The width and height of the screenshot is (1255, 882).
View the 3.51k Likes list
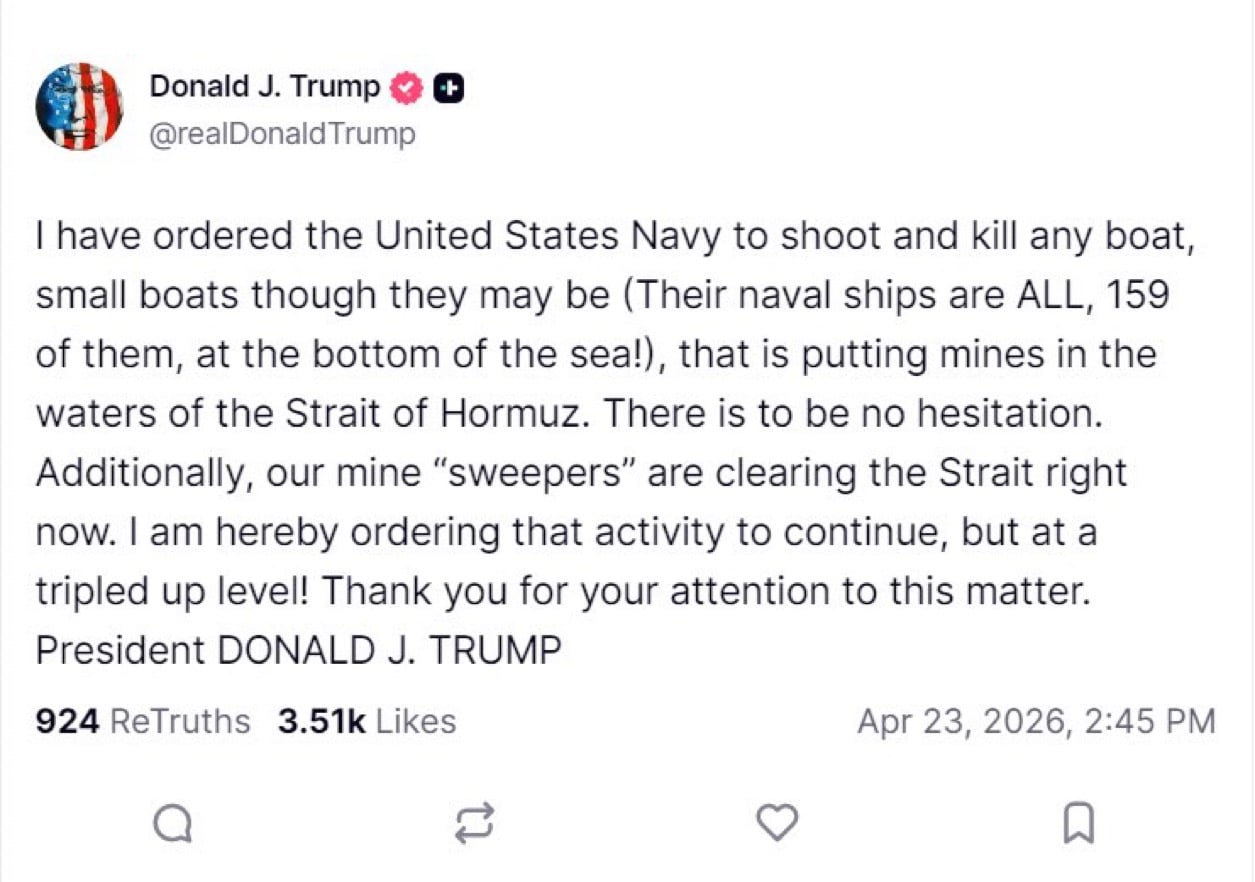[366, 721]
